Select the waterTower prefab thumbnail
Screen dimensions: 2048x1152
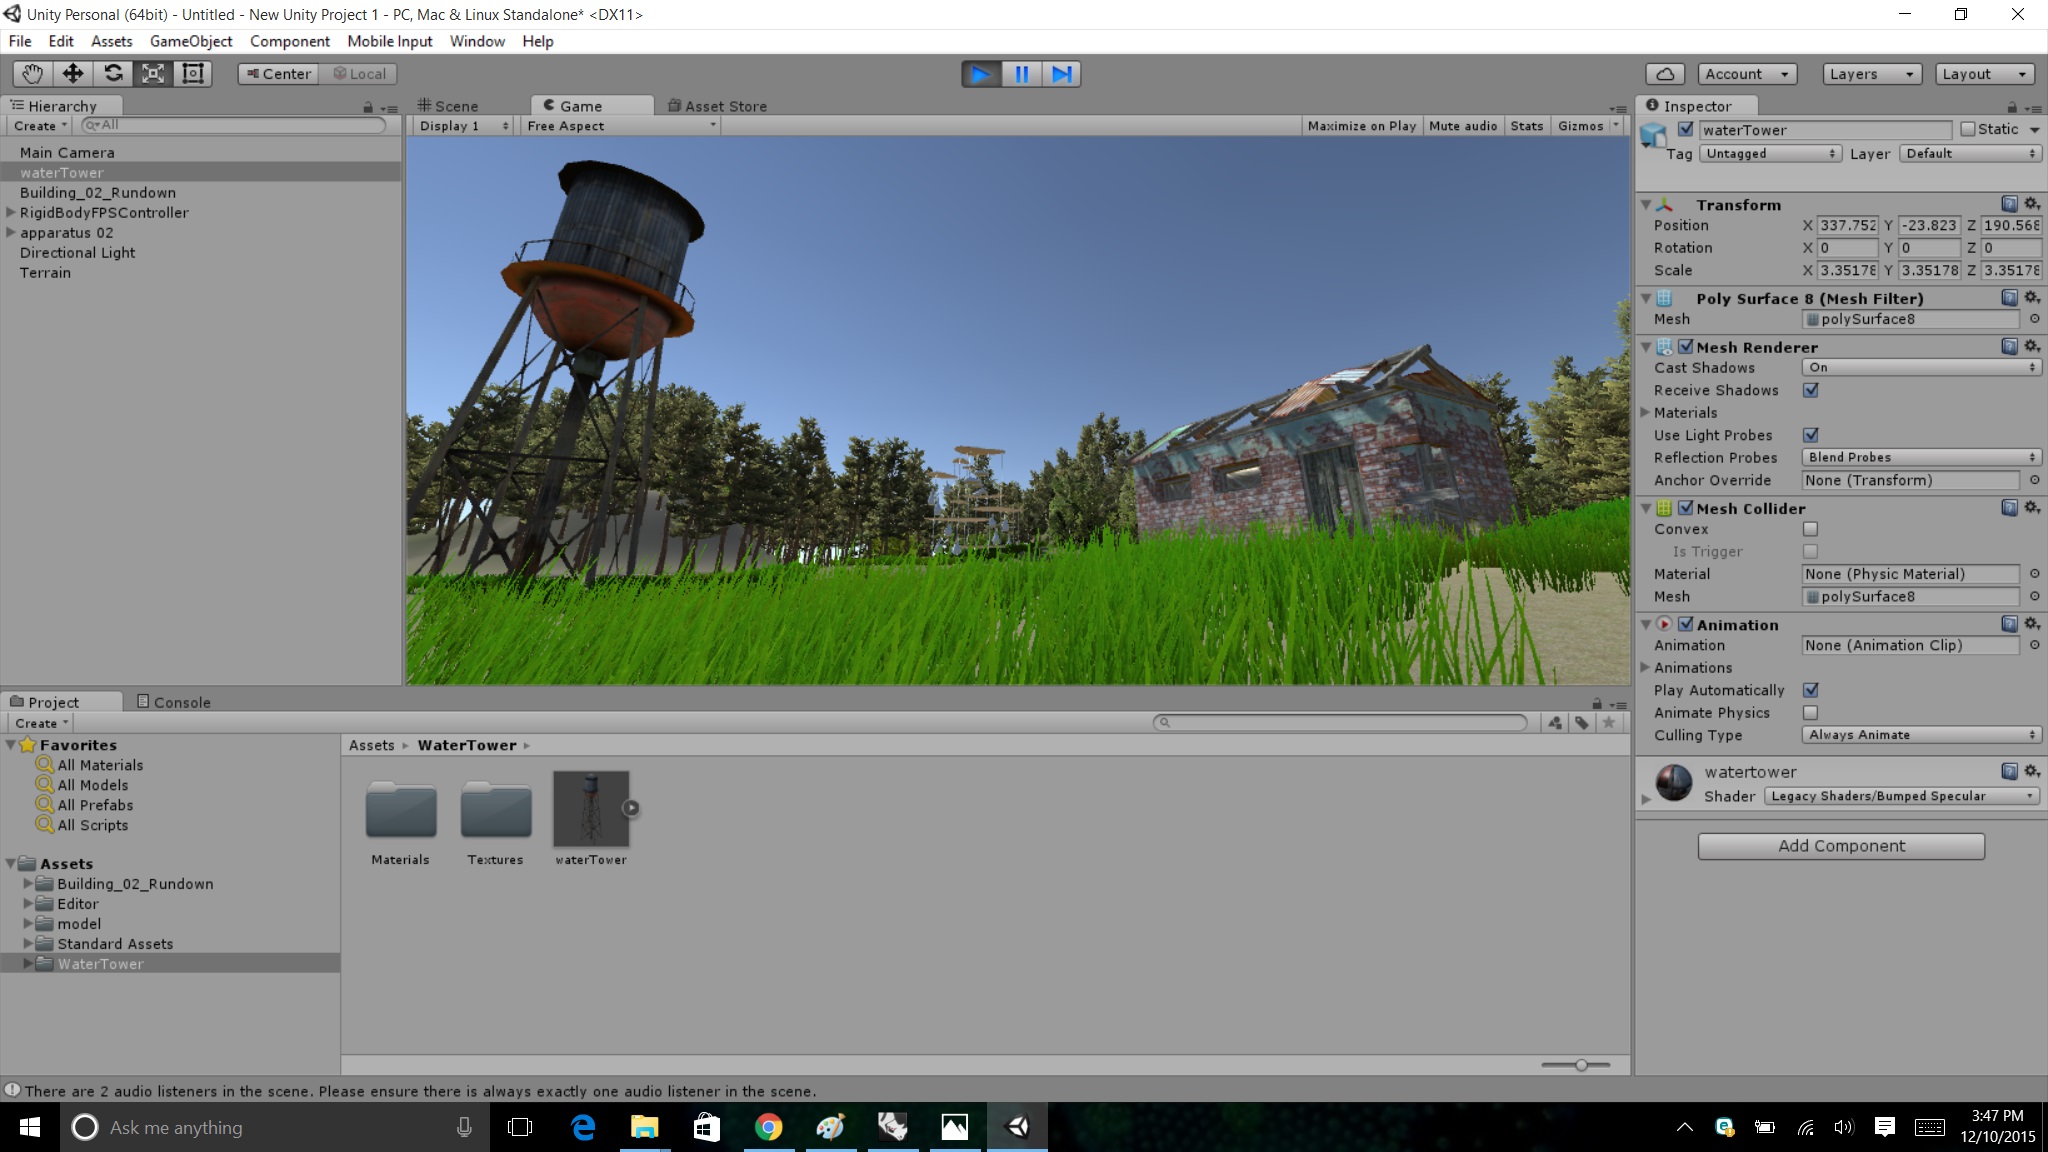591,808
